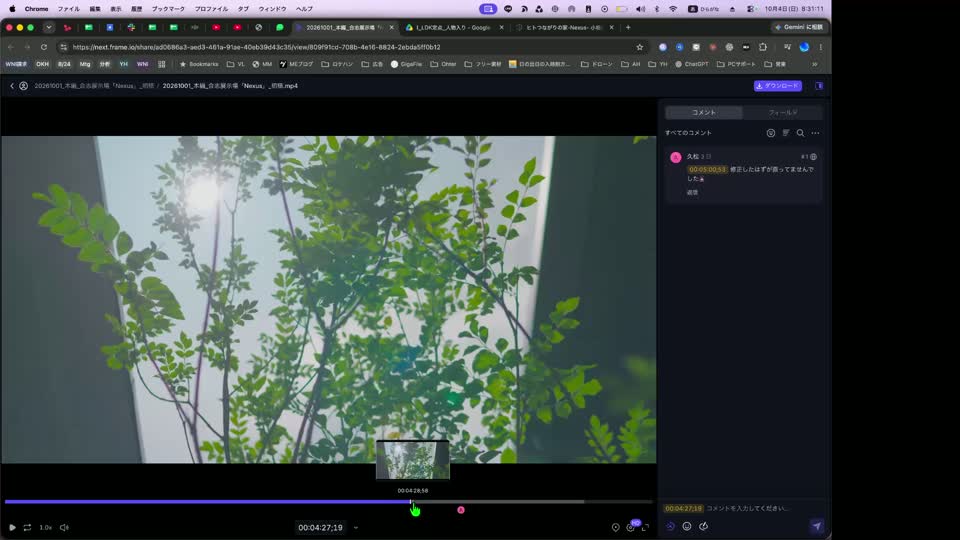Open the Chrome extensions puzzle icon
This screenshot has width=960, height=540.
click(763, 47)
